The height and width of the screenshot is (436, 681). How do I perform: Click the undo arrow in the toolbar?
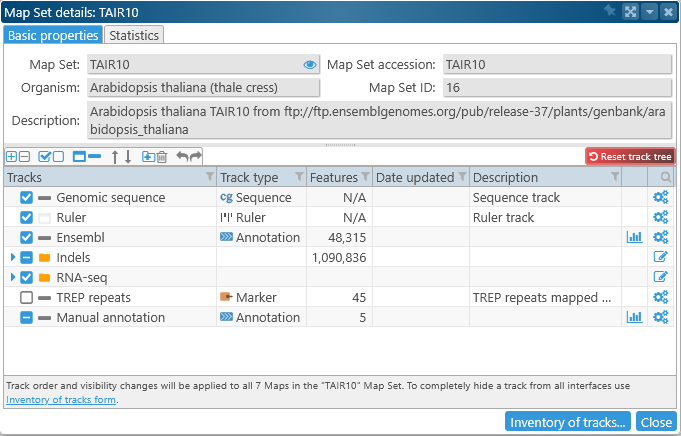click(x=182, y=157)
